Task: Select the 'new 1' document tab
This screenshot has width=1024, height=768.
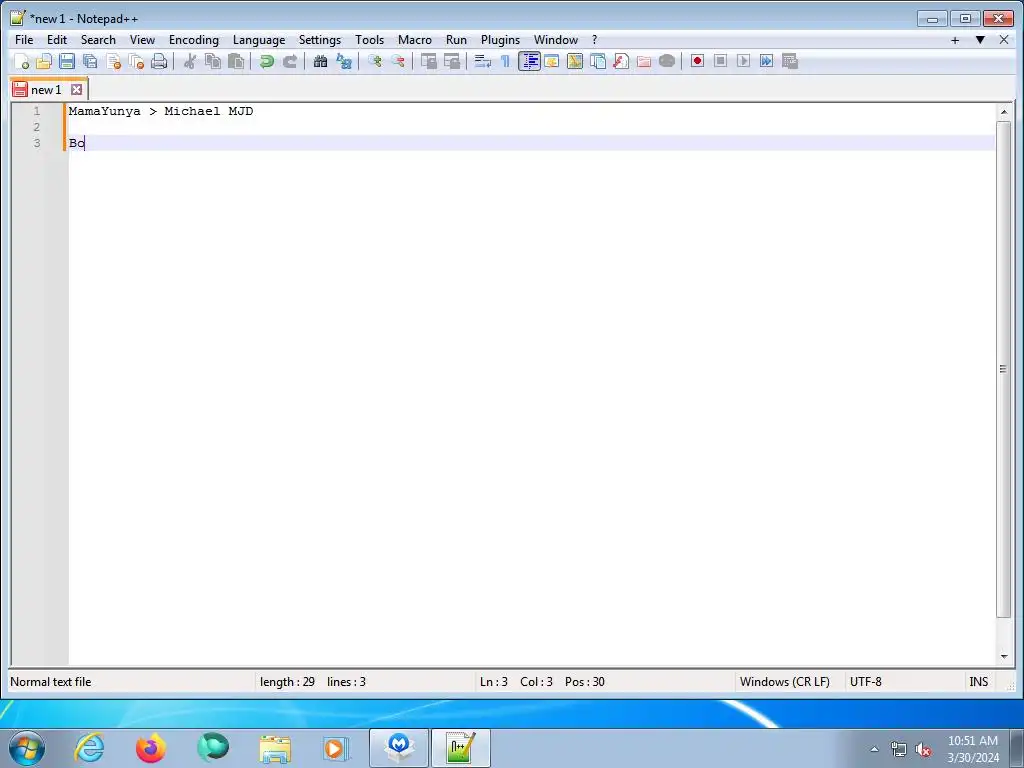Action: 46,89
